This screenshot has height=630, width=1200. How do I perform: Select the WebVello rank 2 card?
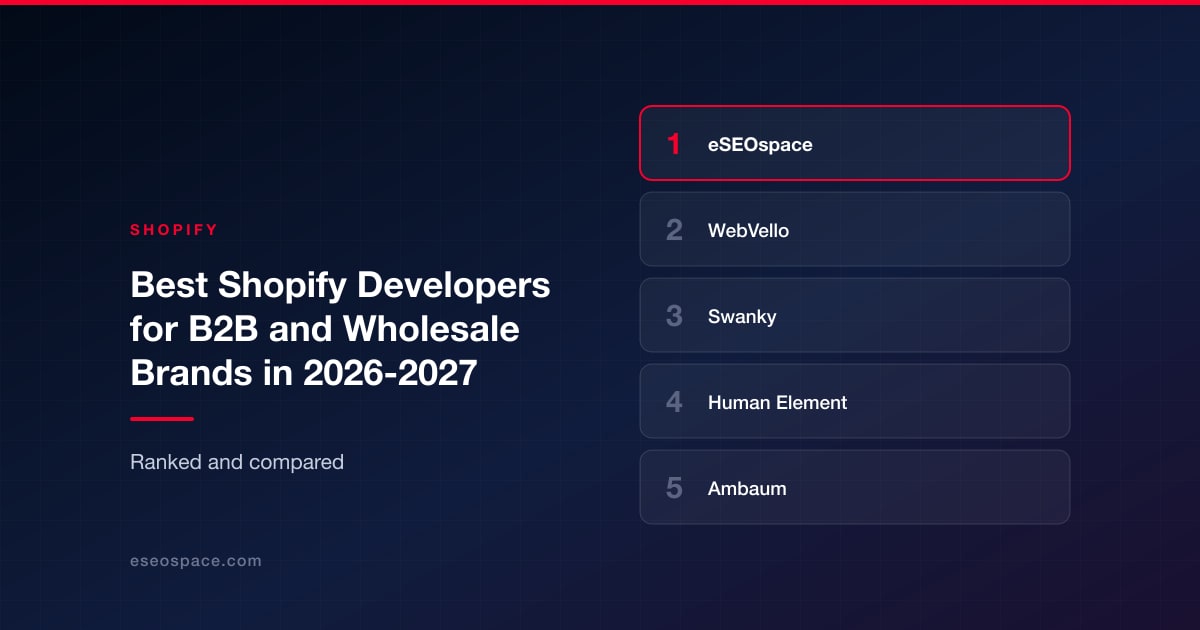tap(855, 229)
